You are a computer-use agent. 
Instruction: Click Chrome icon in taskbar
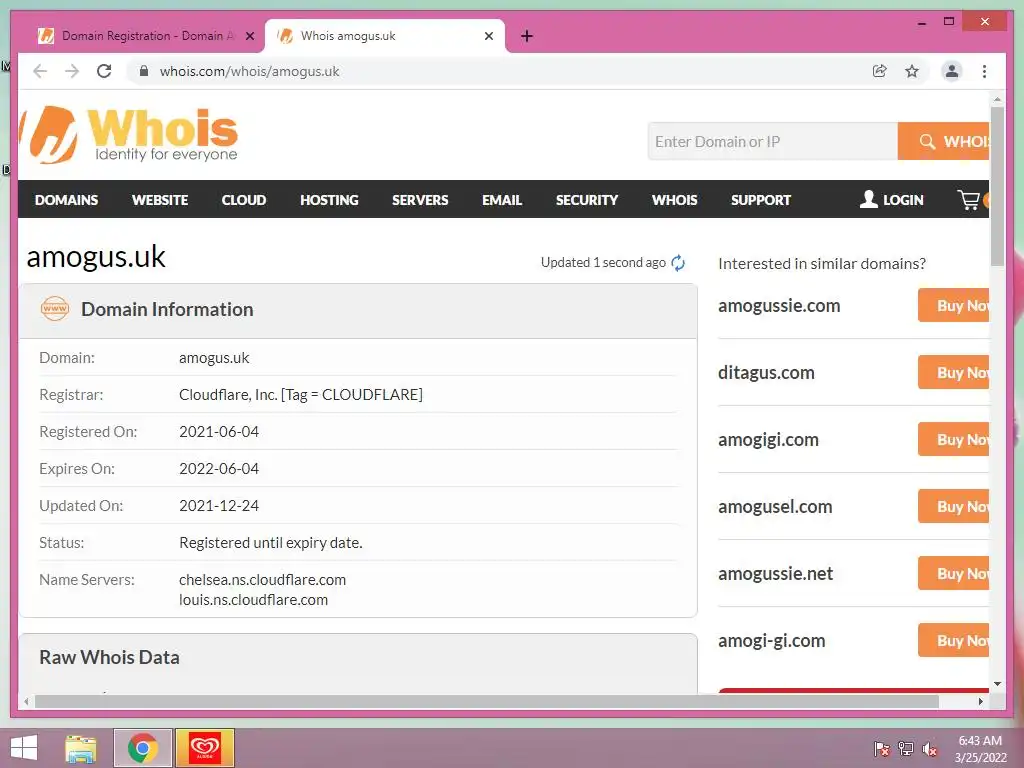click(142, 748)
